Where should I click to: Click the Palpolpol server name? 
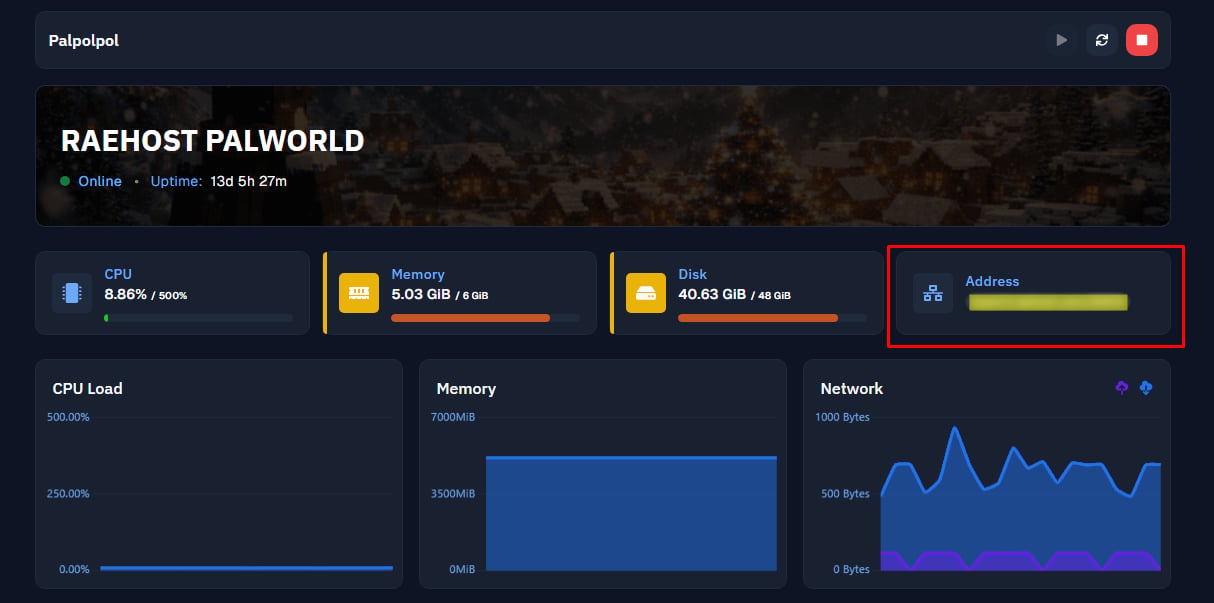[x=84, y=41]
